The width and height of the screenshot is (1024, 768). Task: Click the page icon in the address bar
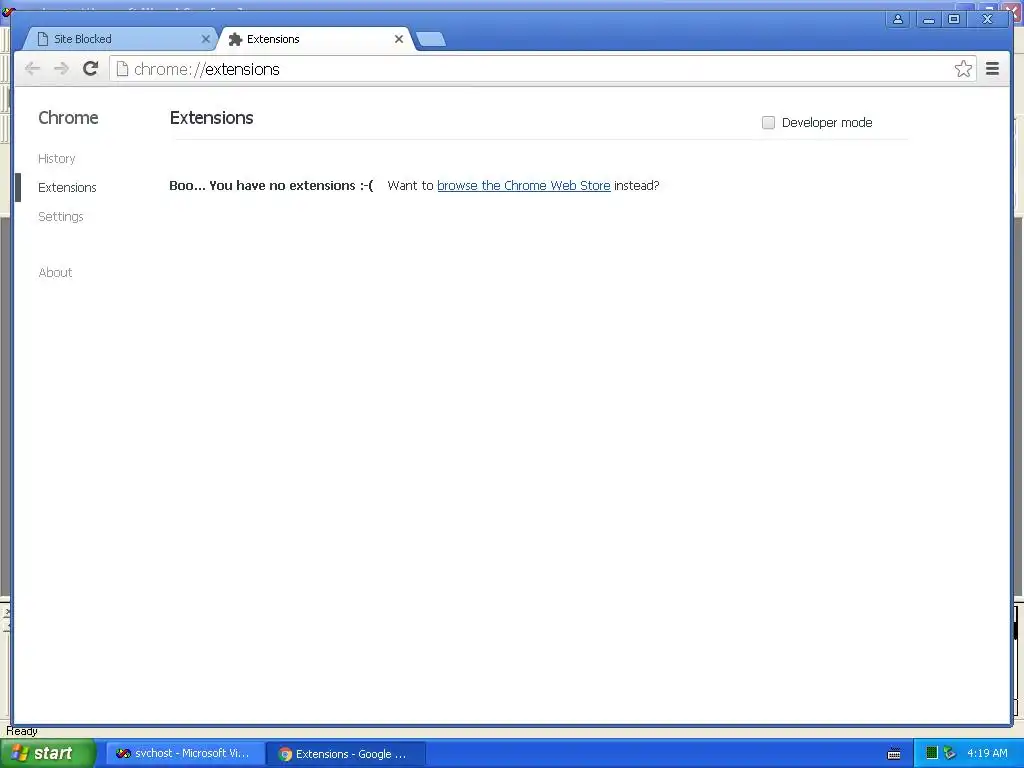pyautogui.click(x=122, y=69)
